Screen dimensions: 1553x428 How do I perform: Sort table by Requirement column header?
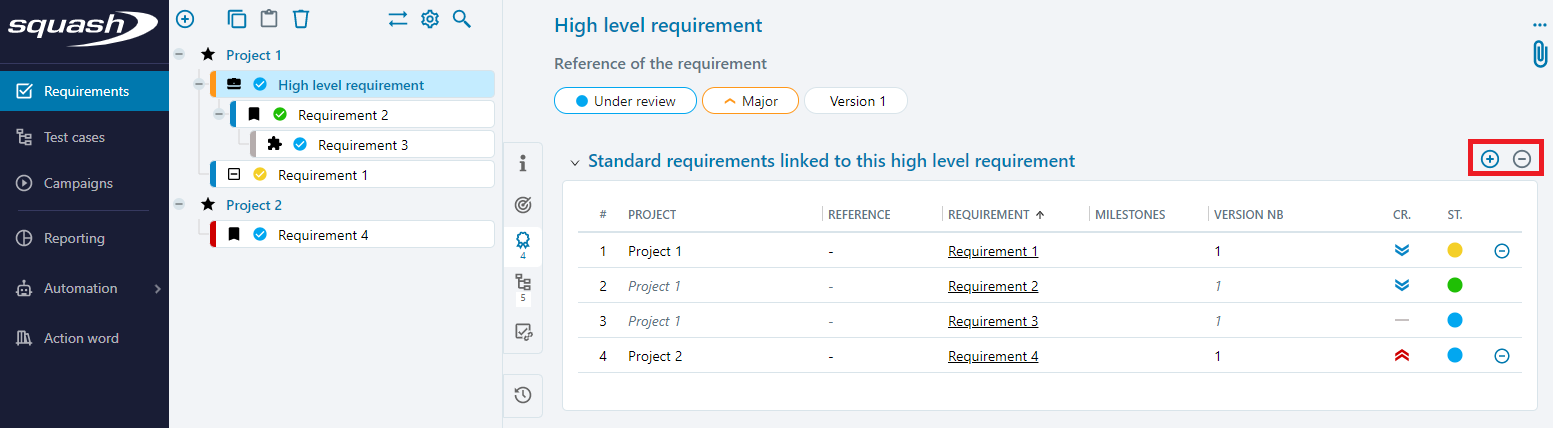click(988, 214)
